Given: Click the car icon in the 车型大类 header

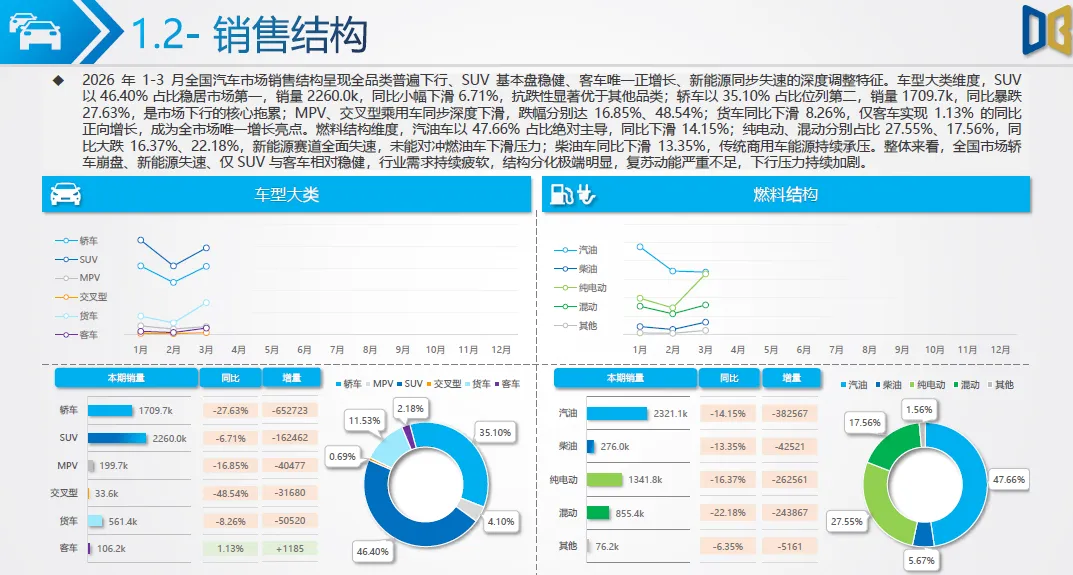Looking at the screenshot, I should [x=66, y=194].
